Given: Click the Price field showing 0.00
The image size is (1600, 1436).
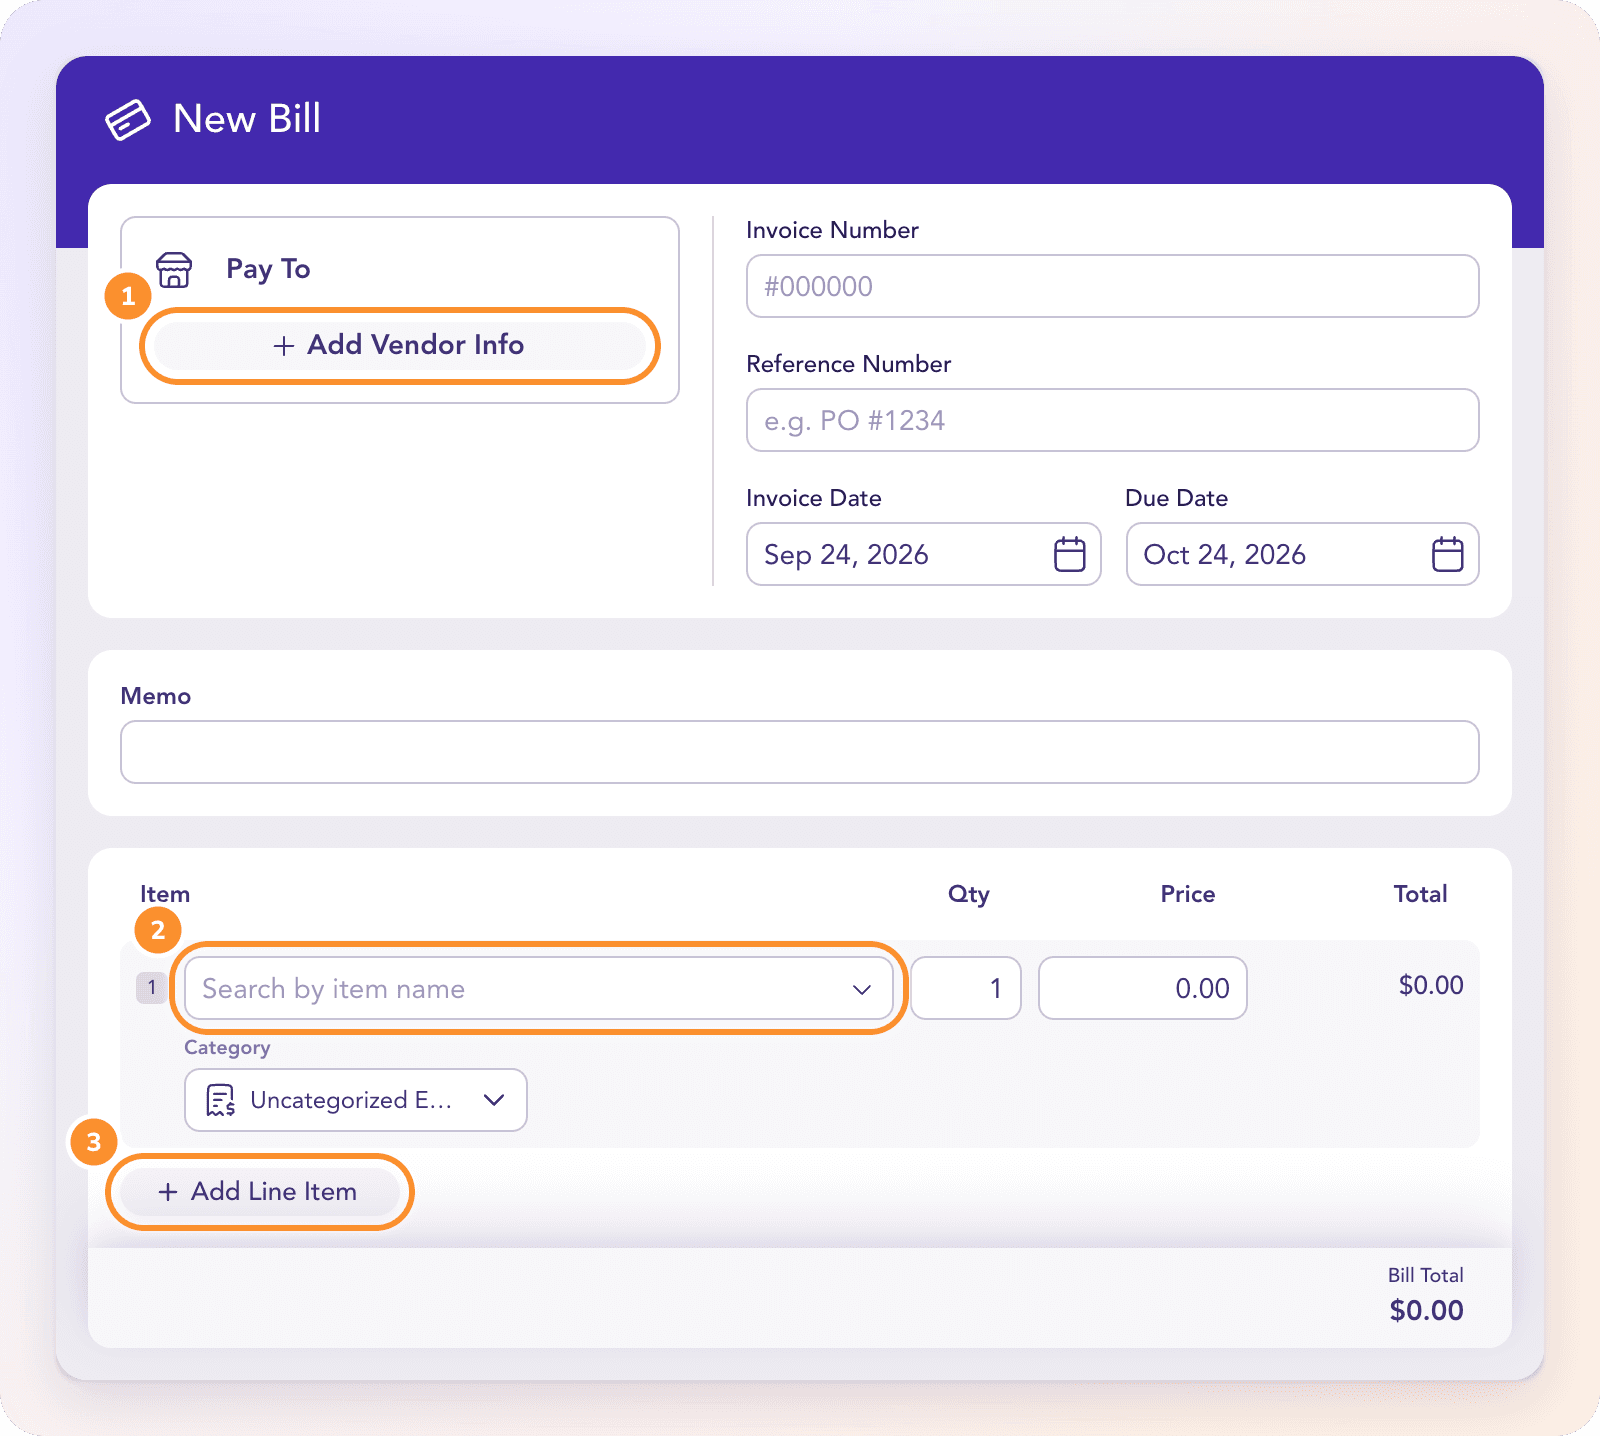Looking at the screenshot, I should pos(1143,989).
